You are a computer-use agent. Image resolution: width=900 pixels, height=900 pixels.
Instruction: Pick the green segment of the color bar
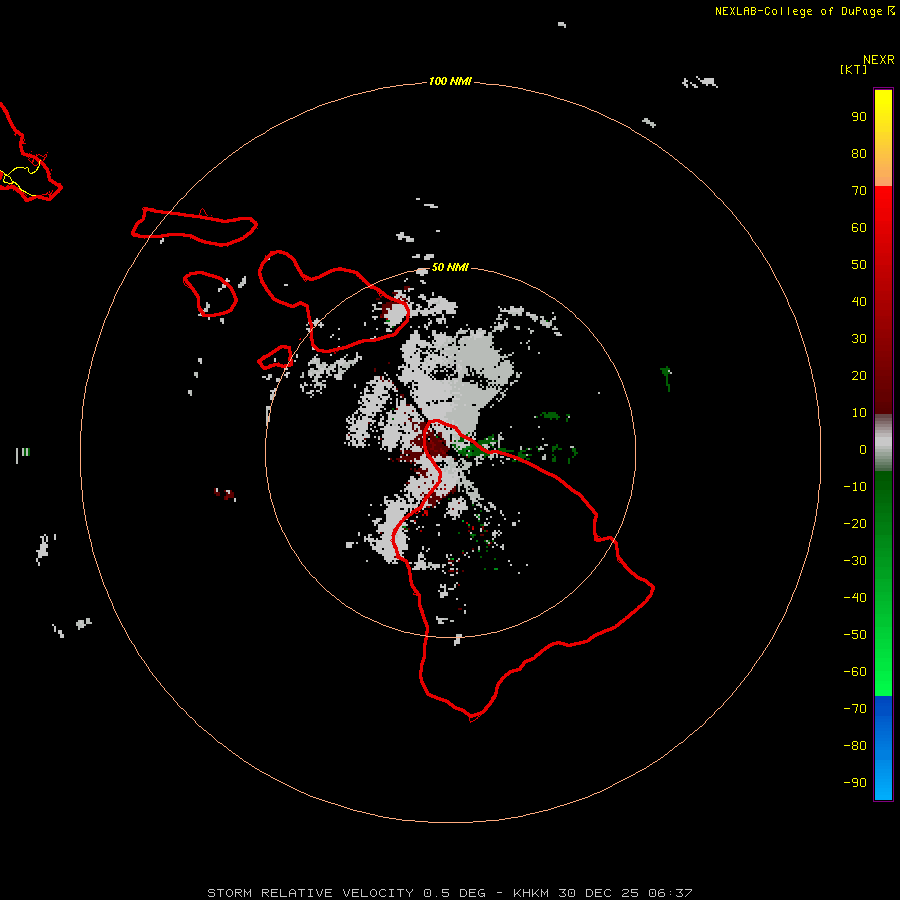[883, 583]
